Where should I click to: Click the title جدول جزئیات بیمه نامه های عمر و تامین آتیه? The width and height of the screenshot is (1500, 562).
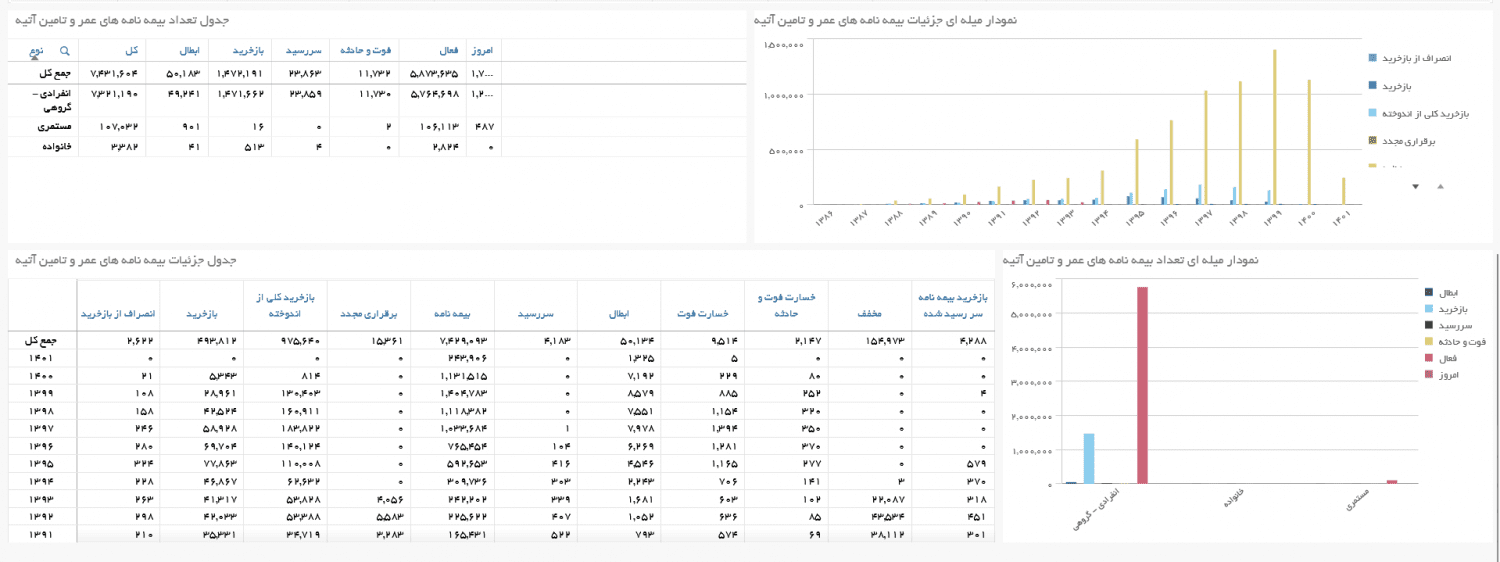pos(126,260)
